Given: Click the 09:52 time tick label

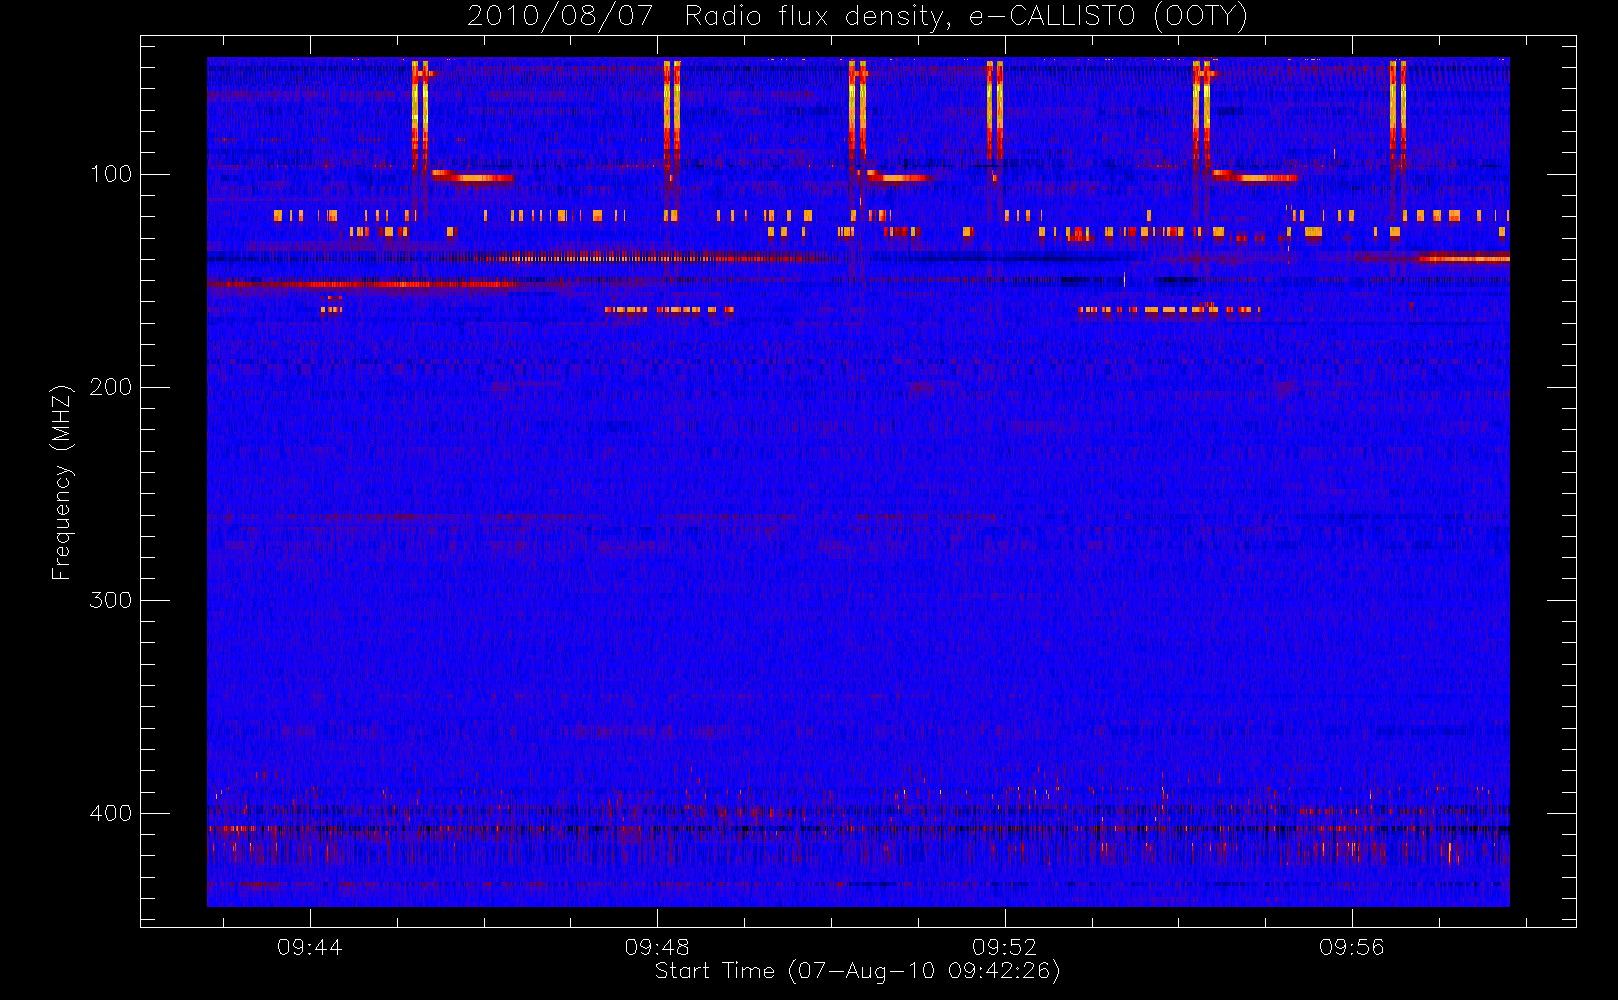Looking at the screenshot, I should [x=1004, y=947].
